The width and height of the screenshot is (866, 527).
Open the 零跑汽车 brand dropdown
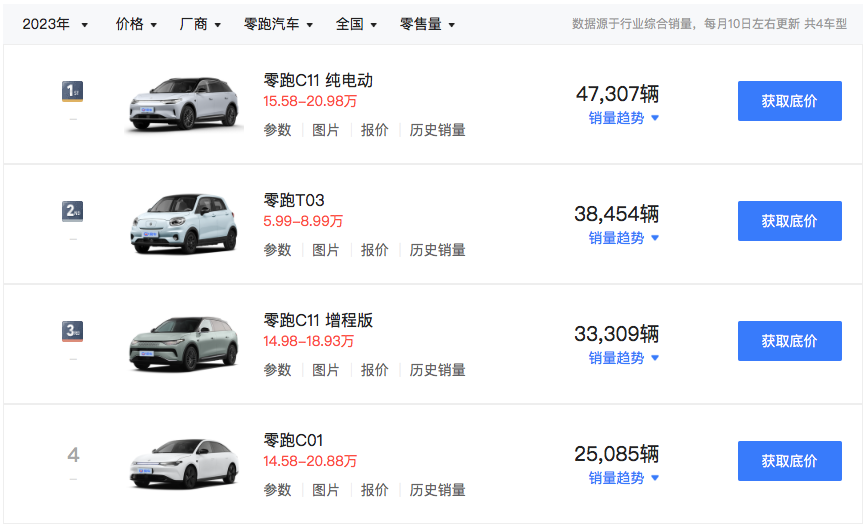(278, 24)
